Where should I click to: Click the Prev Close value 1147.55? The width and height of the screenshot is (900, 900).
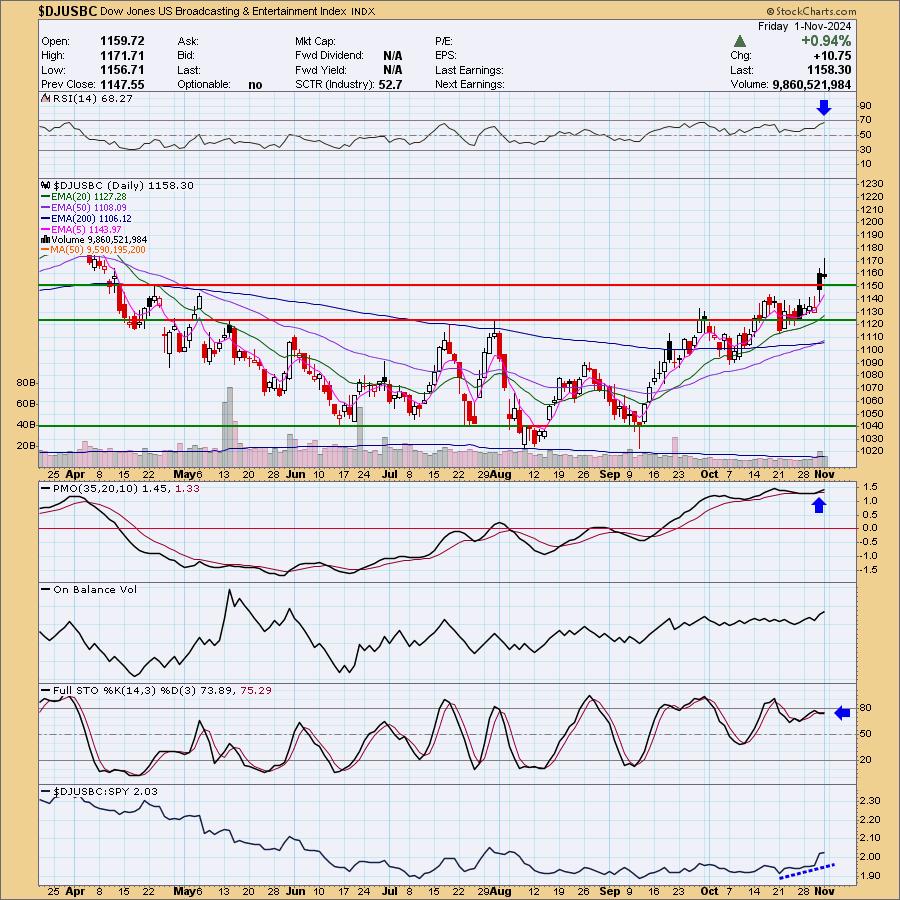tap(122, 84)
